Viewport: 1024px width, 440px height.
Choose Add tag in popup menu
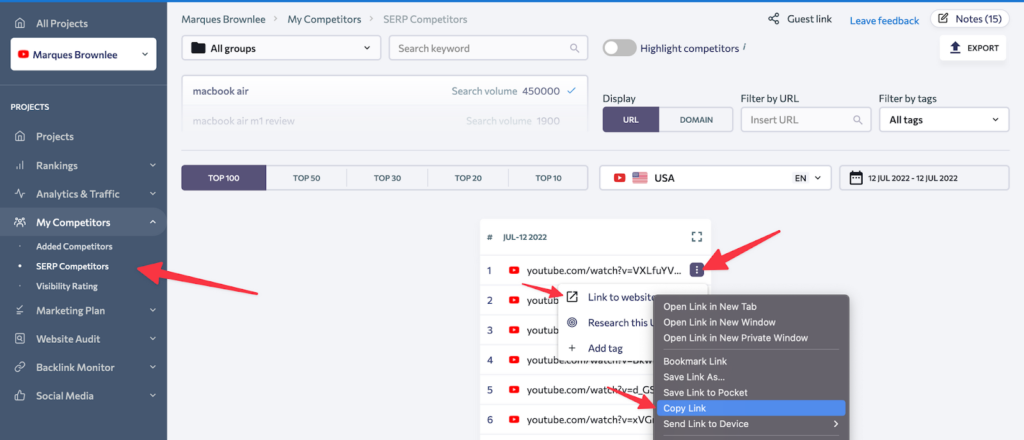[x=605, y=349]
